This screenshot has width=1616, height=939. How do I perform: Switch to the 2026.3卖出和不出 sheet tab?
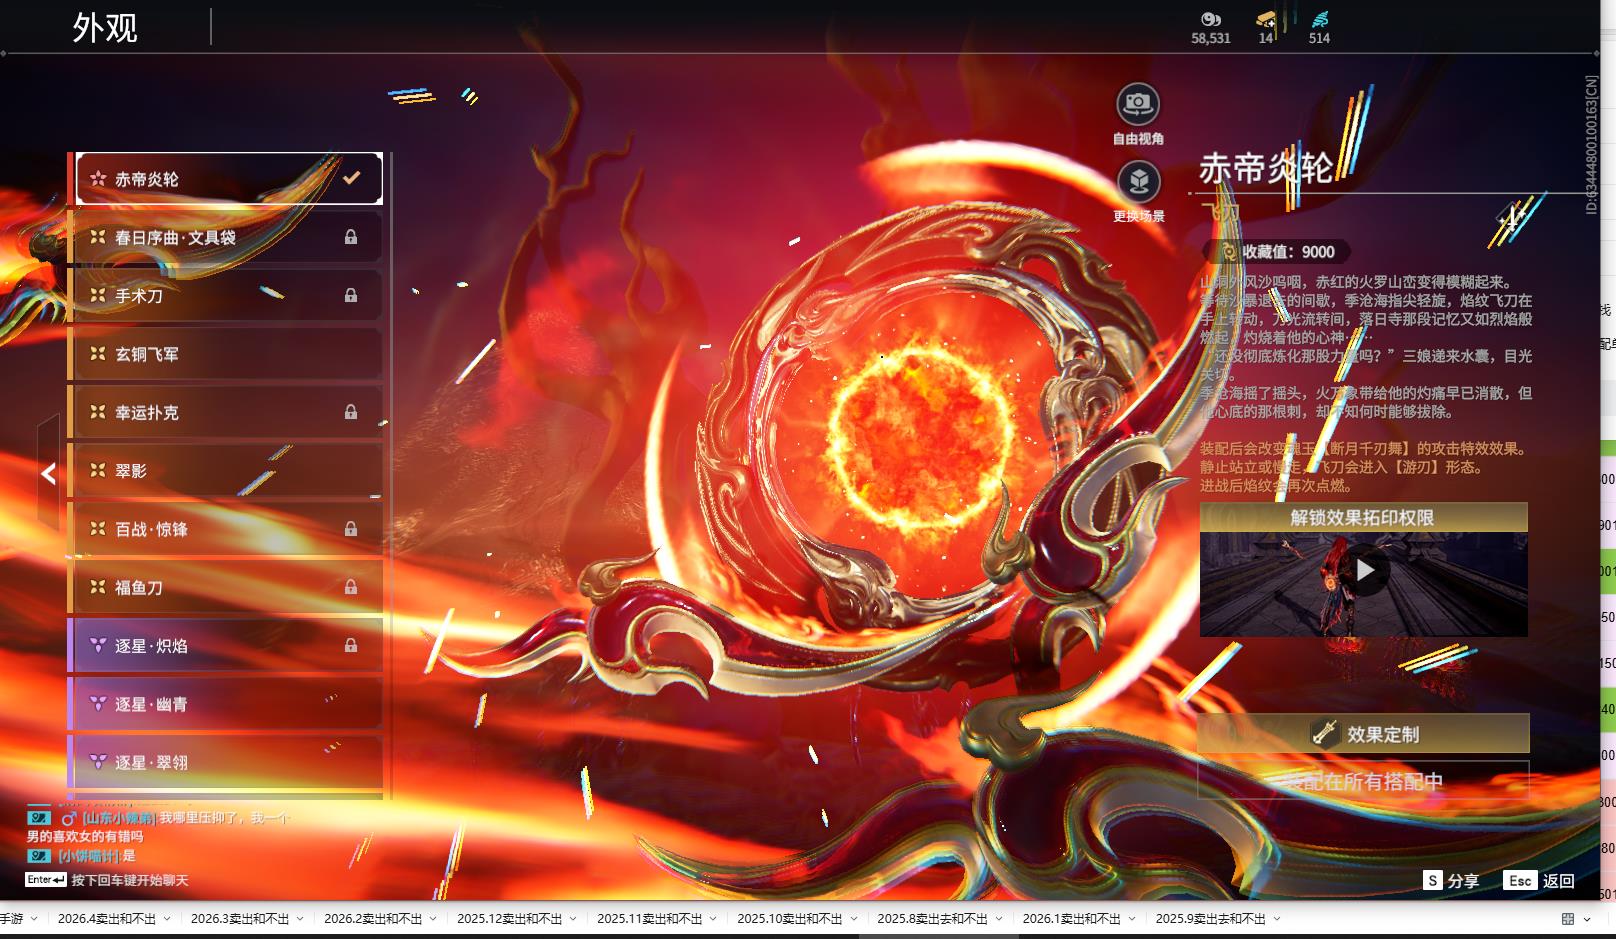[x=240, y=919]
